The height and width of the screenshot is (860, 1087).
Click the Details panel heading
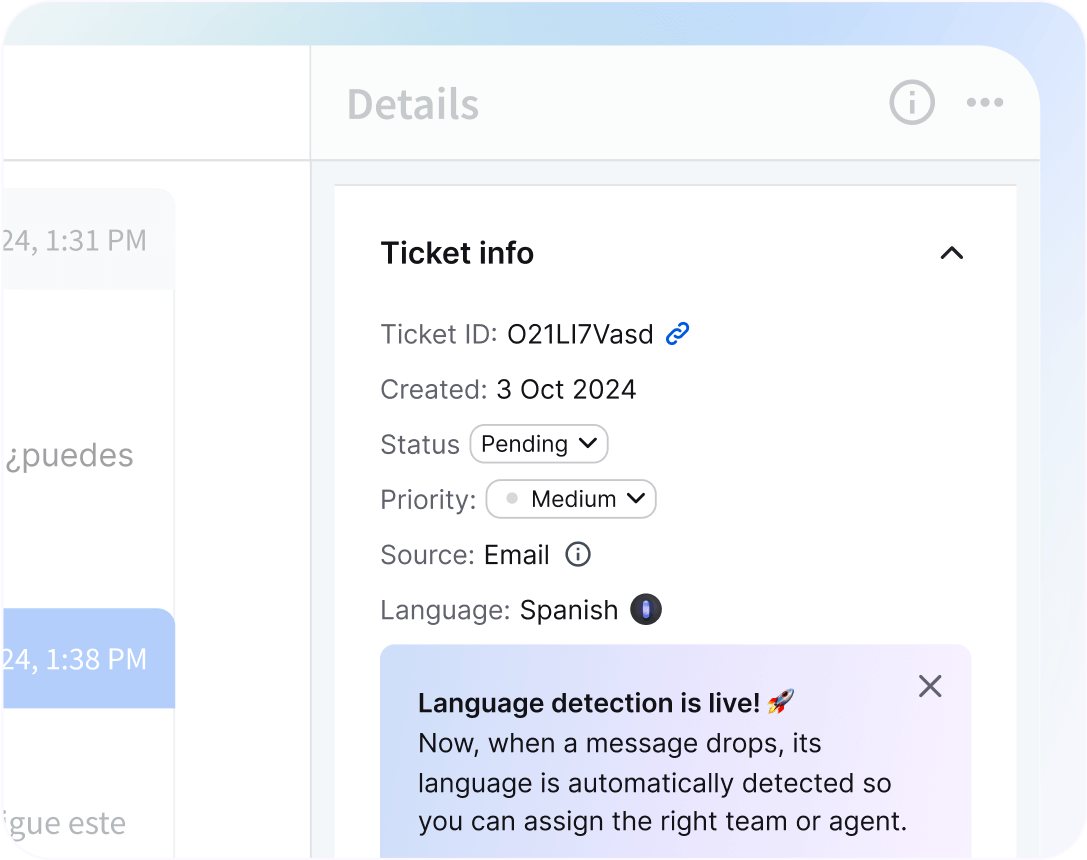click(412, 103)
